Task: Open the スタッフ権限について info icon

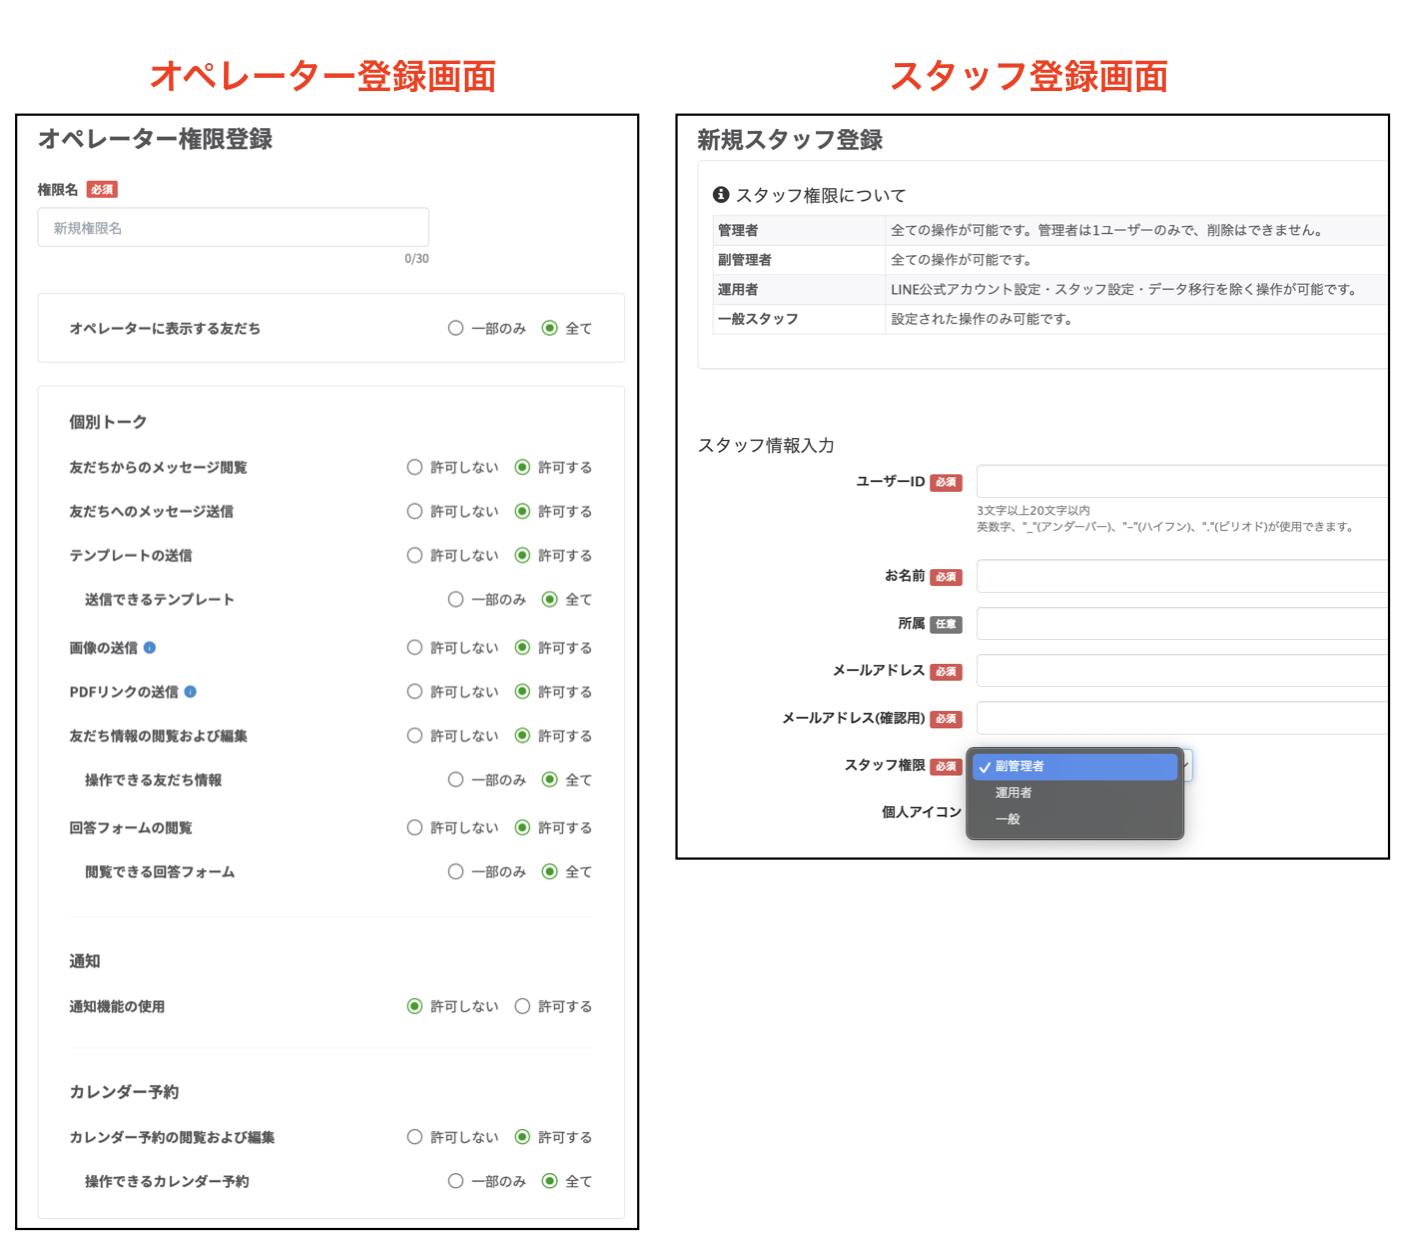Action: (719, 195)
